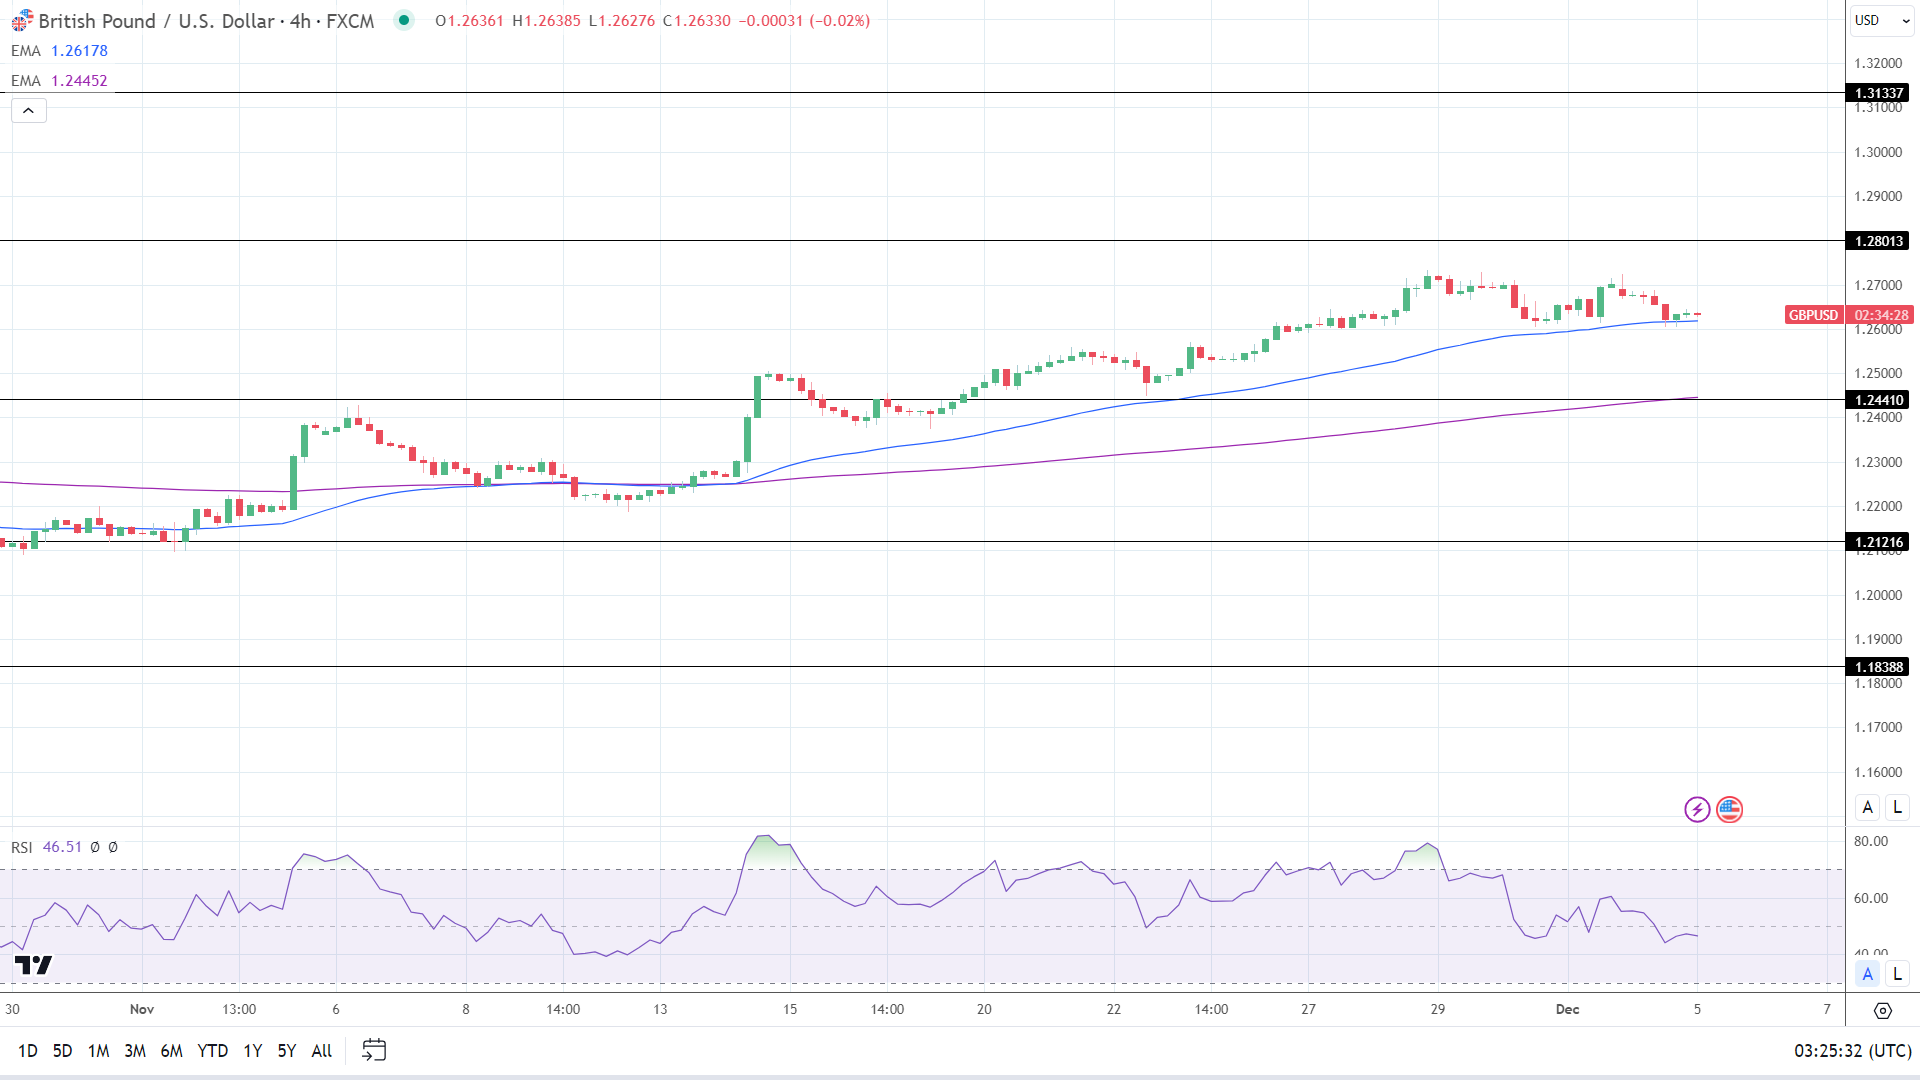The width and height of the screenshot is (1920, 1080).
Task: Click the US flag economic event icon
Action: tap(1729, 809)
